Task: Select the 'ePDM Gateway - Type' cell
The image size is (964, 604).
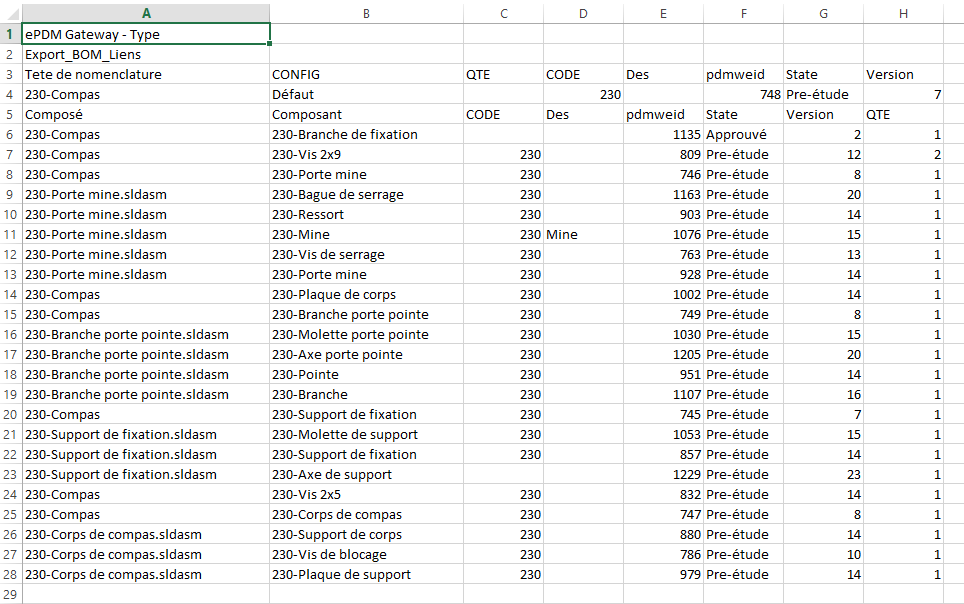Action: pos(146,35)
